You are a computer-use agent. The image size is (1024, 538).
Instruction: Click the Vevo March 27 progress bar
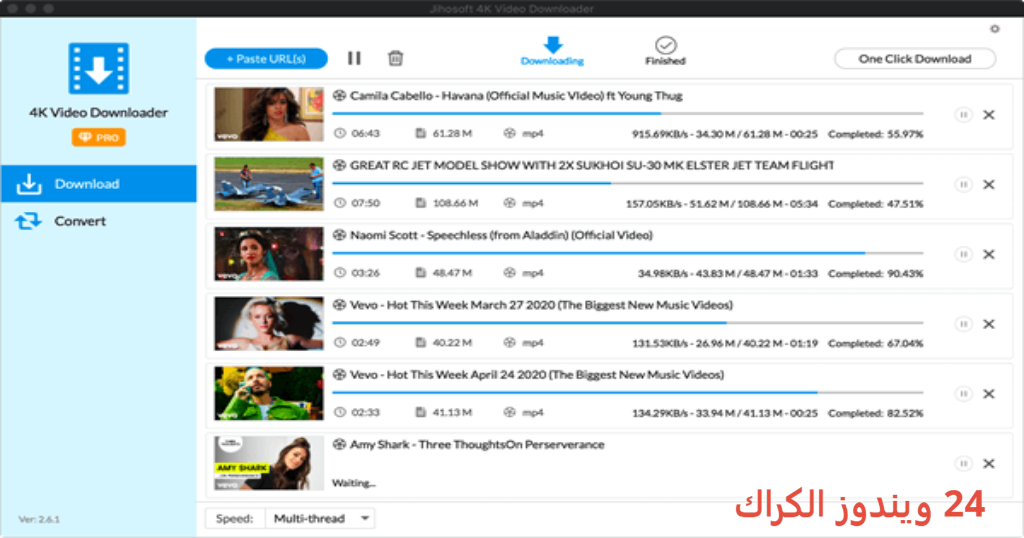tap(628, 323)
